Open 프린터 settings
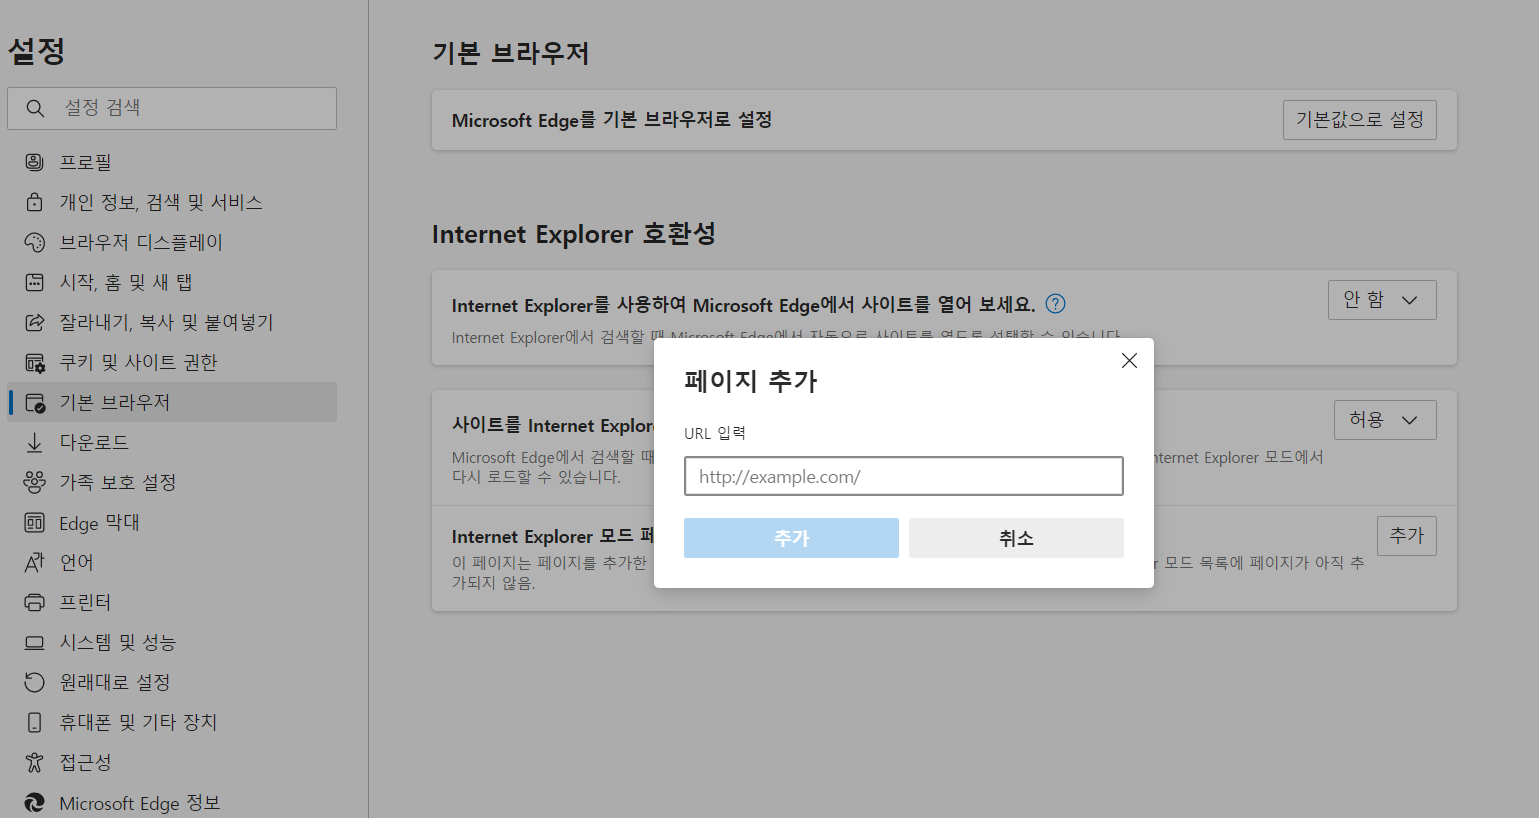Image resolution: width=1539 pixels, height=818 pixels. click(172, 602)
